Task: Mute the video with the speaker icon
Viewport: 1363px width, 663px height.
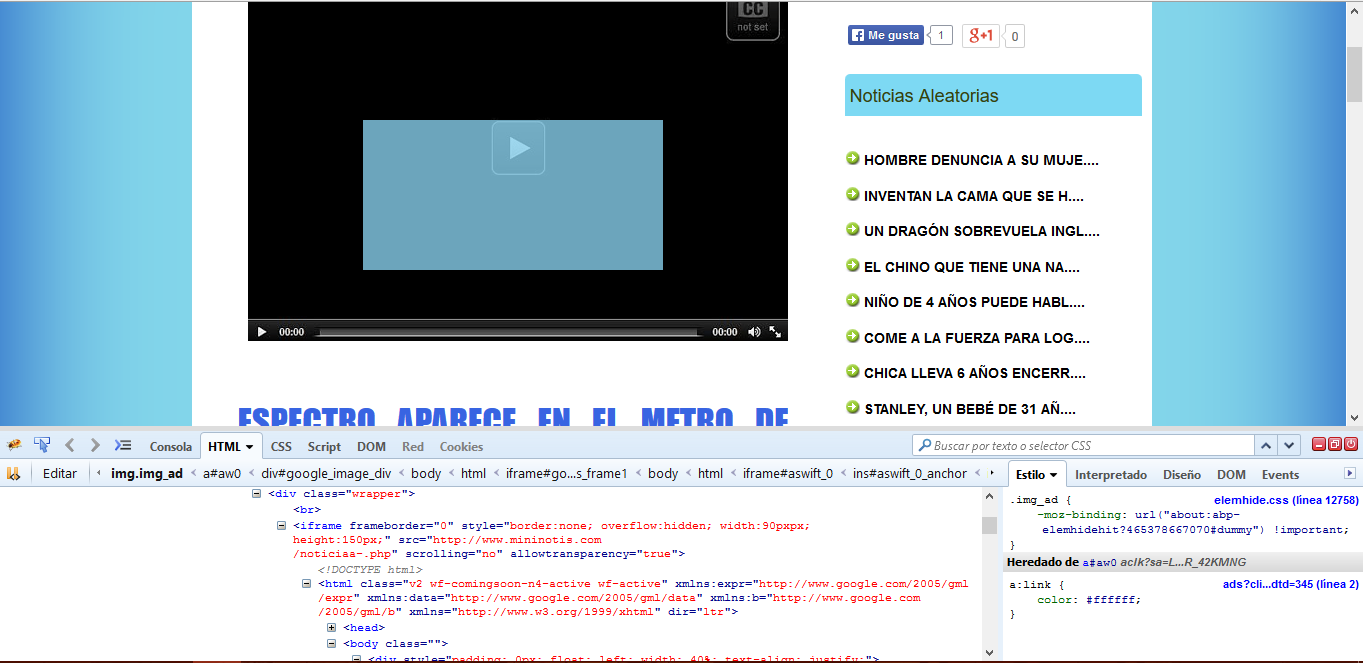Action: point(754,332)
